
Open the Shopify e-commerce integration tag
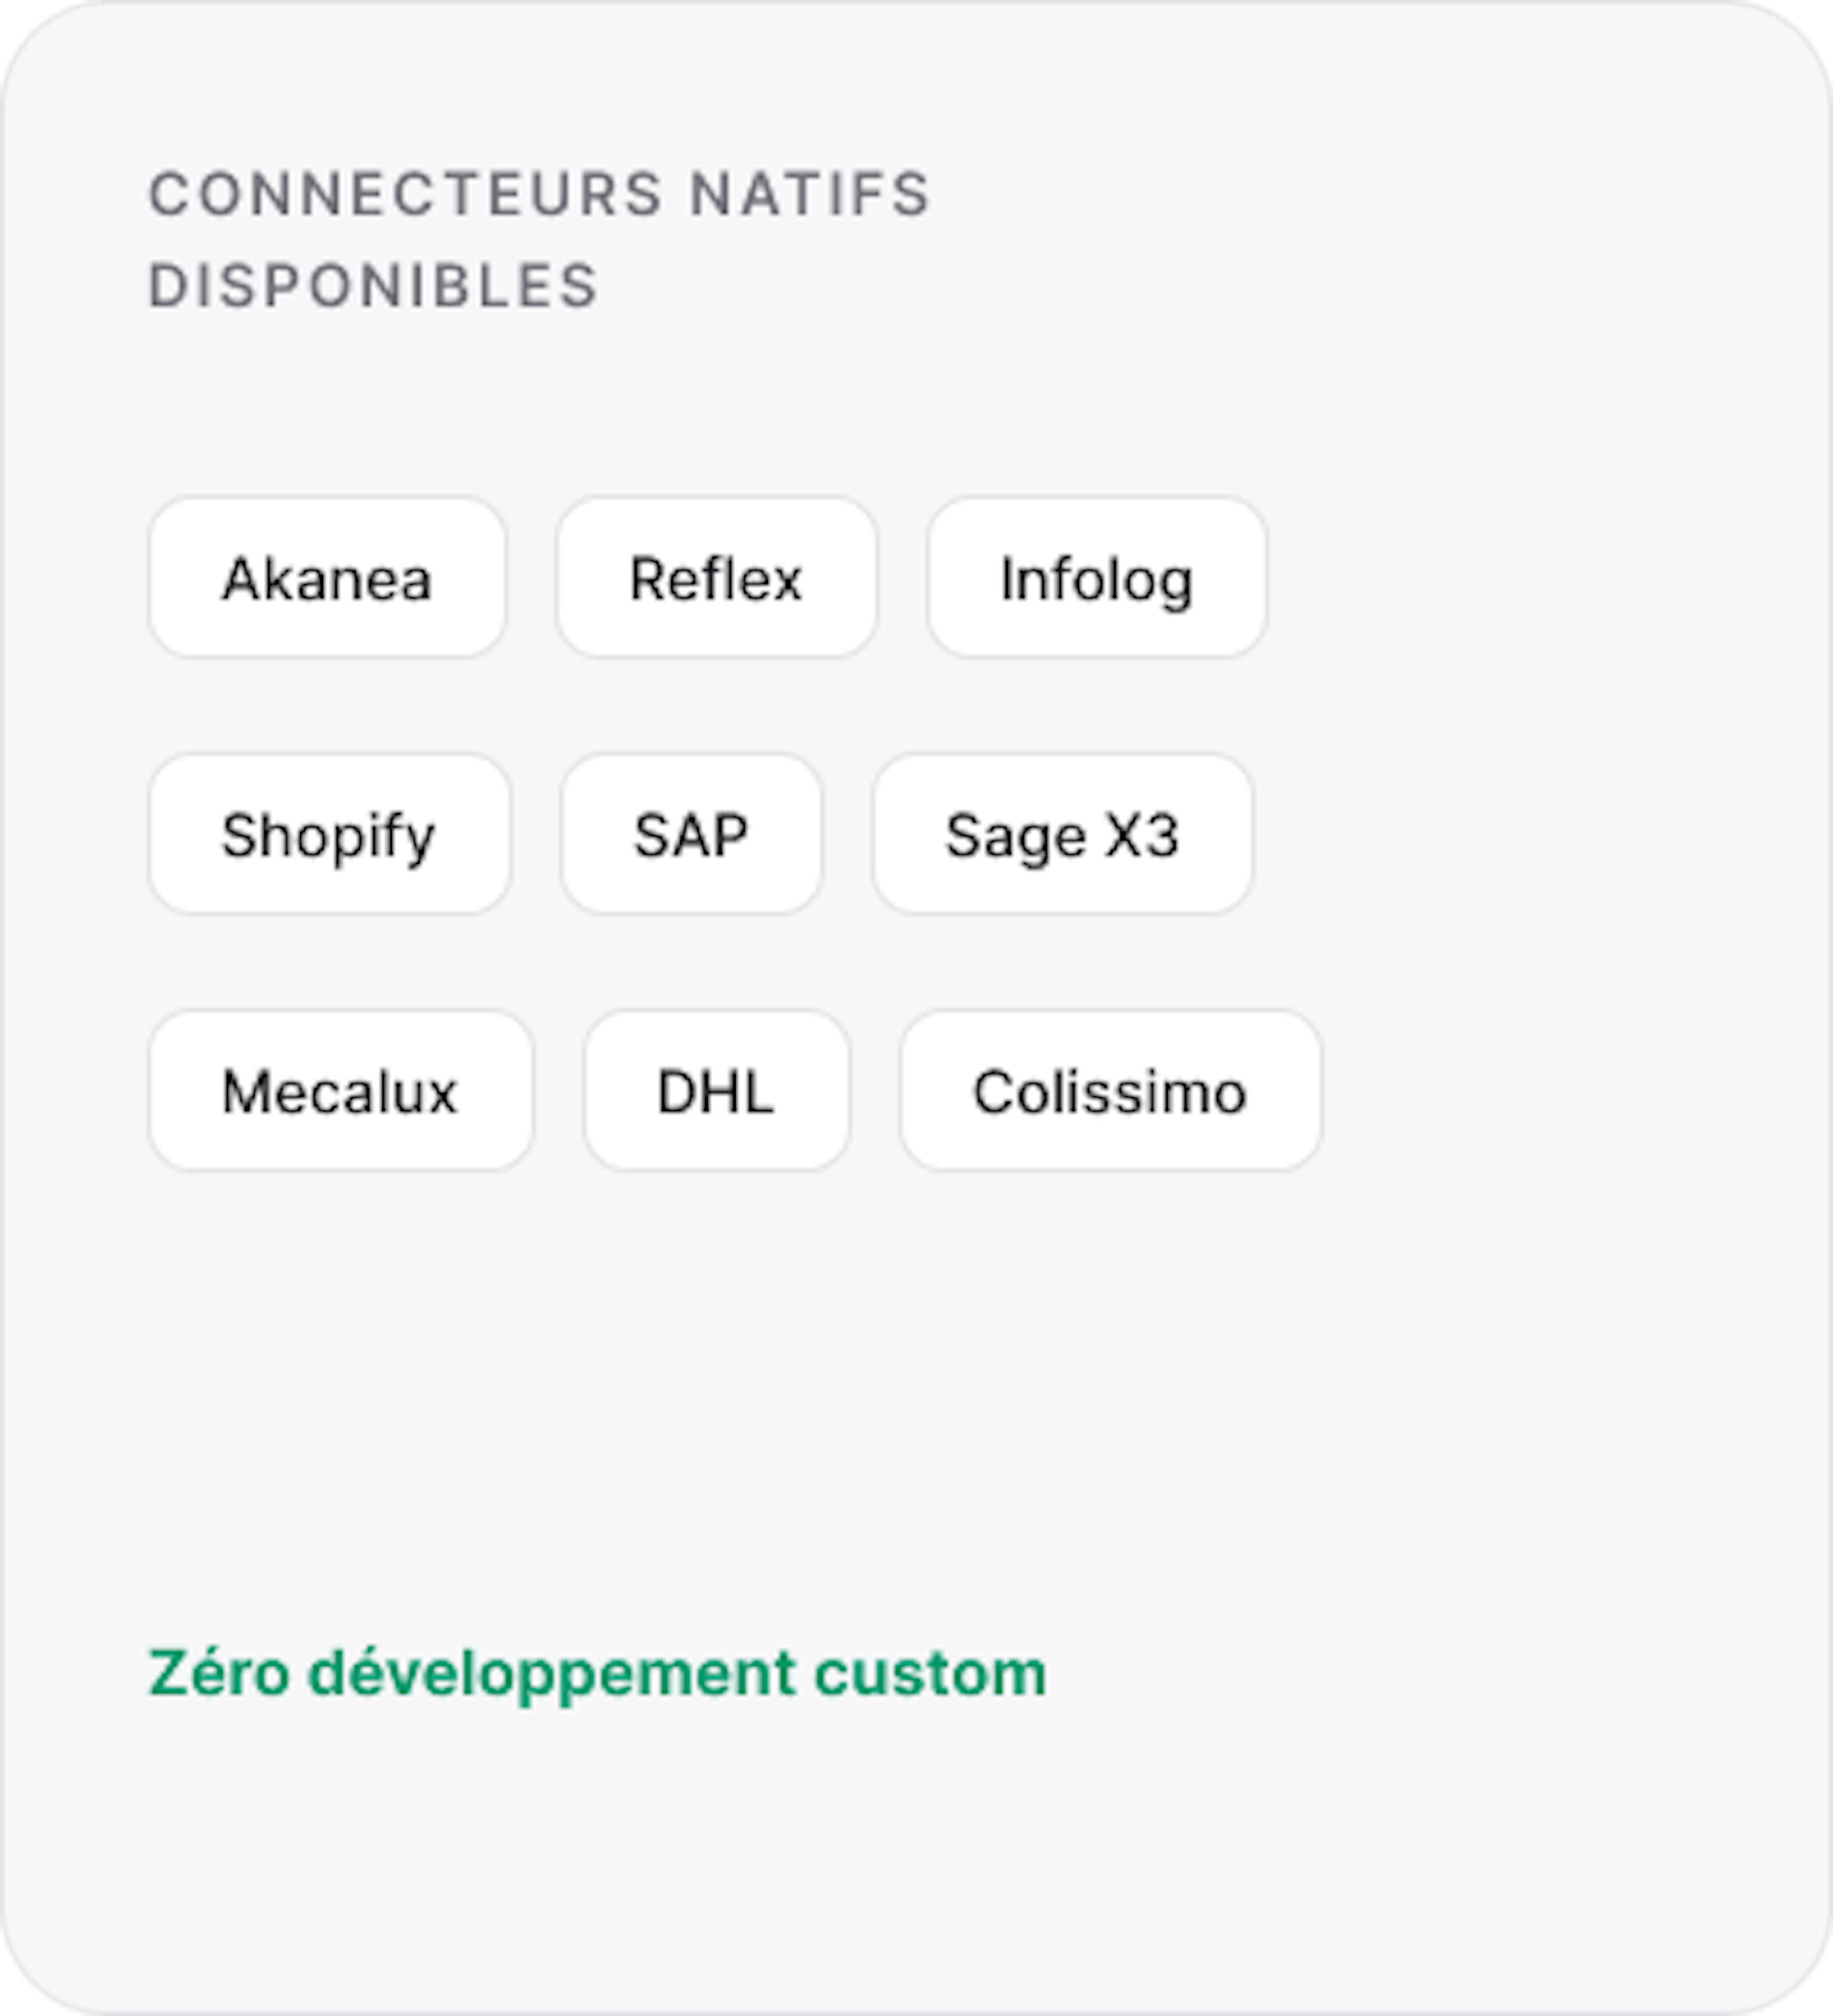[x=329, y=834]
